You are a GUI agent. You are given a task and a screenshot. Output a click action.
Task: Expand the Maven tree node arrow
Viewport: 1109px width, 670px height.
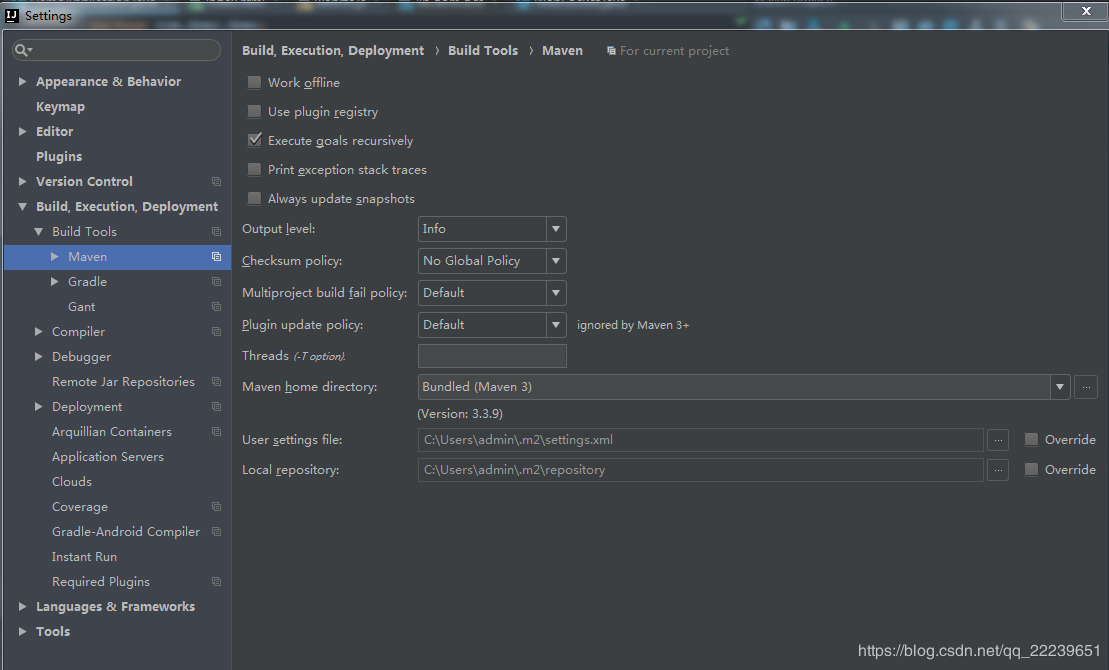56,257
